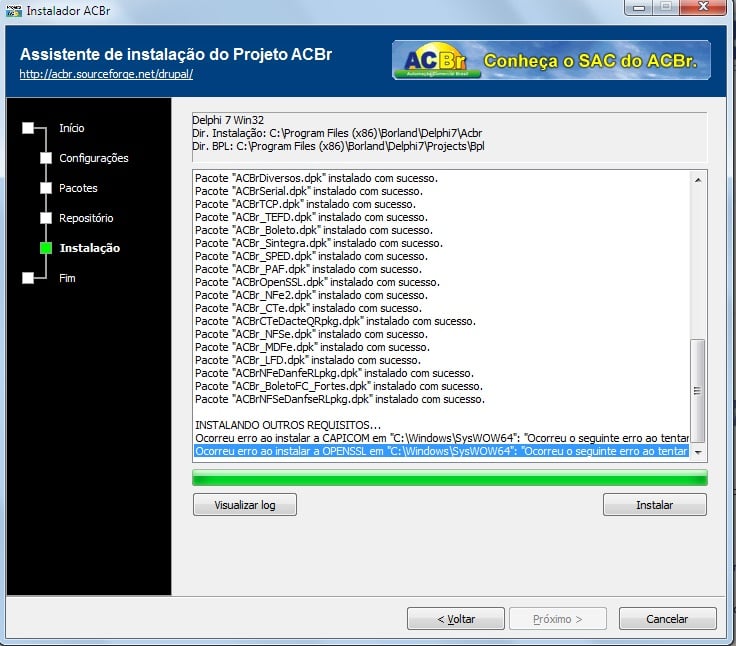Select the Repositório step marker

click(x=46, y=218)
